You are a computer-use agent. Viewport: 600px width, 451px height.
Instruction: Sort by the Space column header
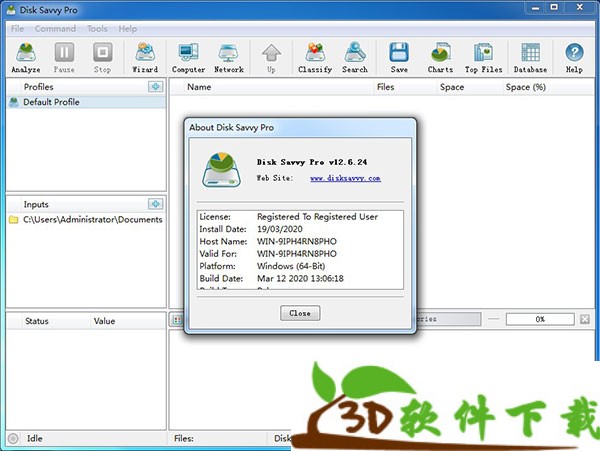point(469,87)
